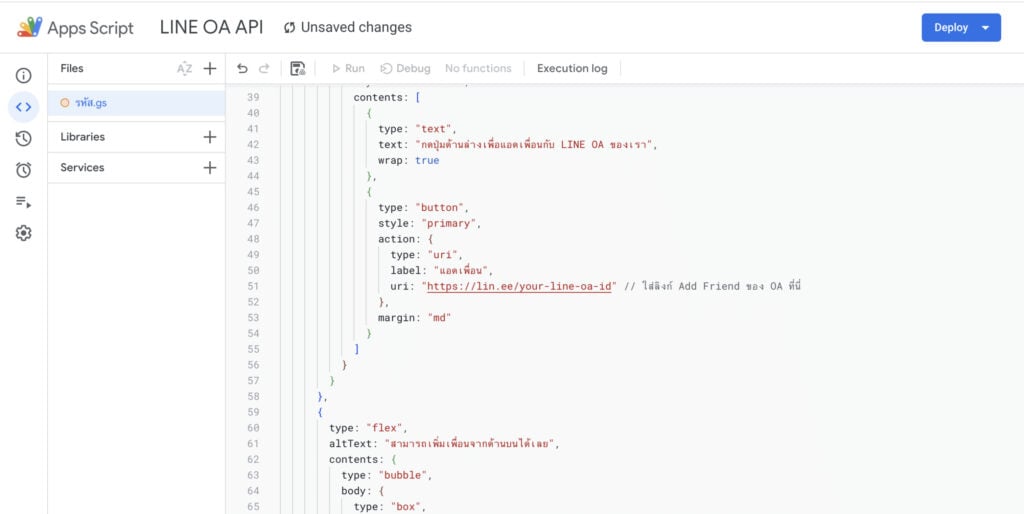1024x514 pixels.
Task: Click the 'type: "box"' code line
Action: click(390, 507)
